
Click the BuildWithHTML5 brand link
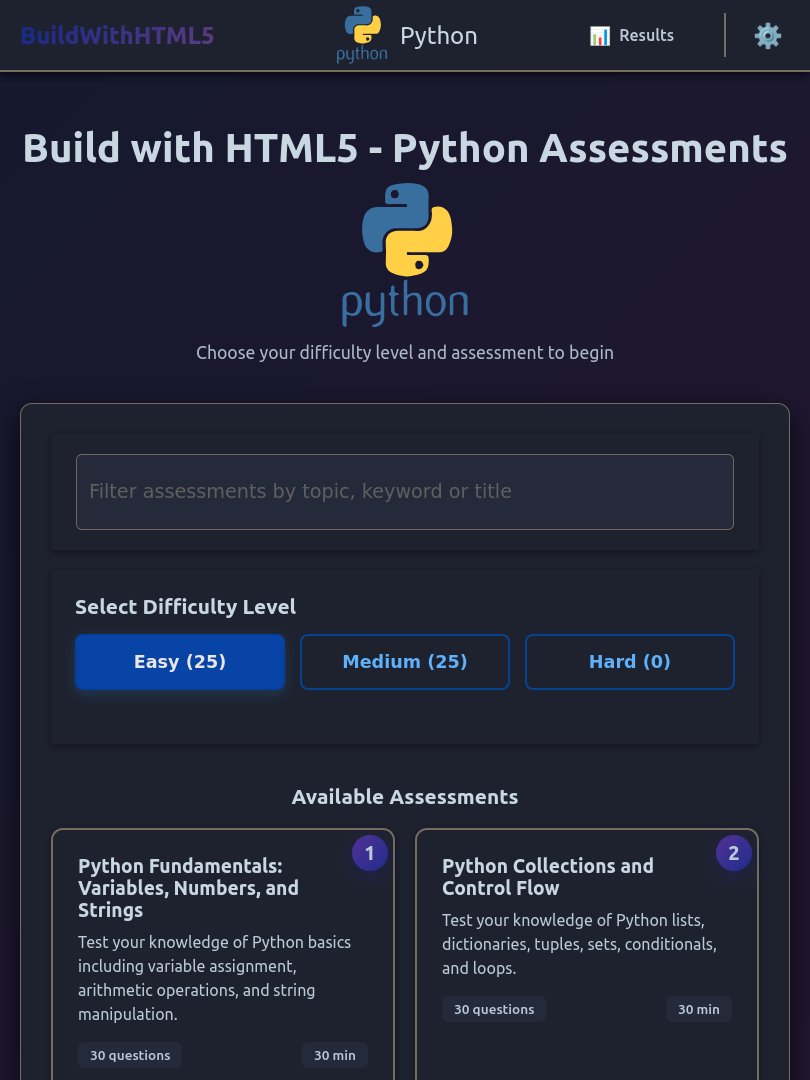point(117,35)
